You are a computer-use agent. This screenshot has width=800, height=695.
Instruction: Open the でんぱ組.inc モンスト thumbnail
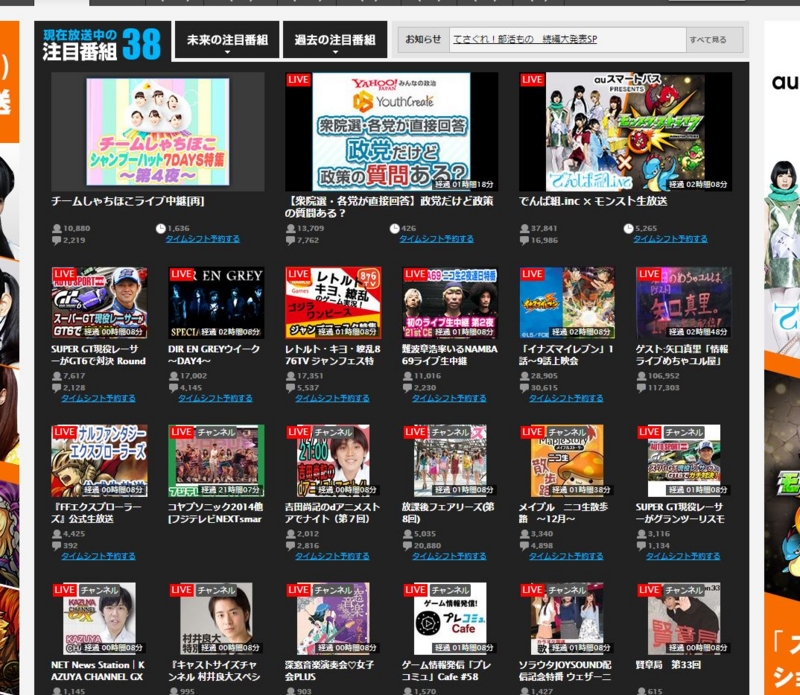point(626,132)
